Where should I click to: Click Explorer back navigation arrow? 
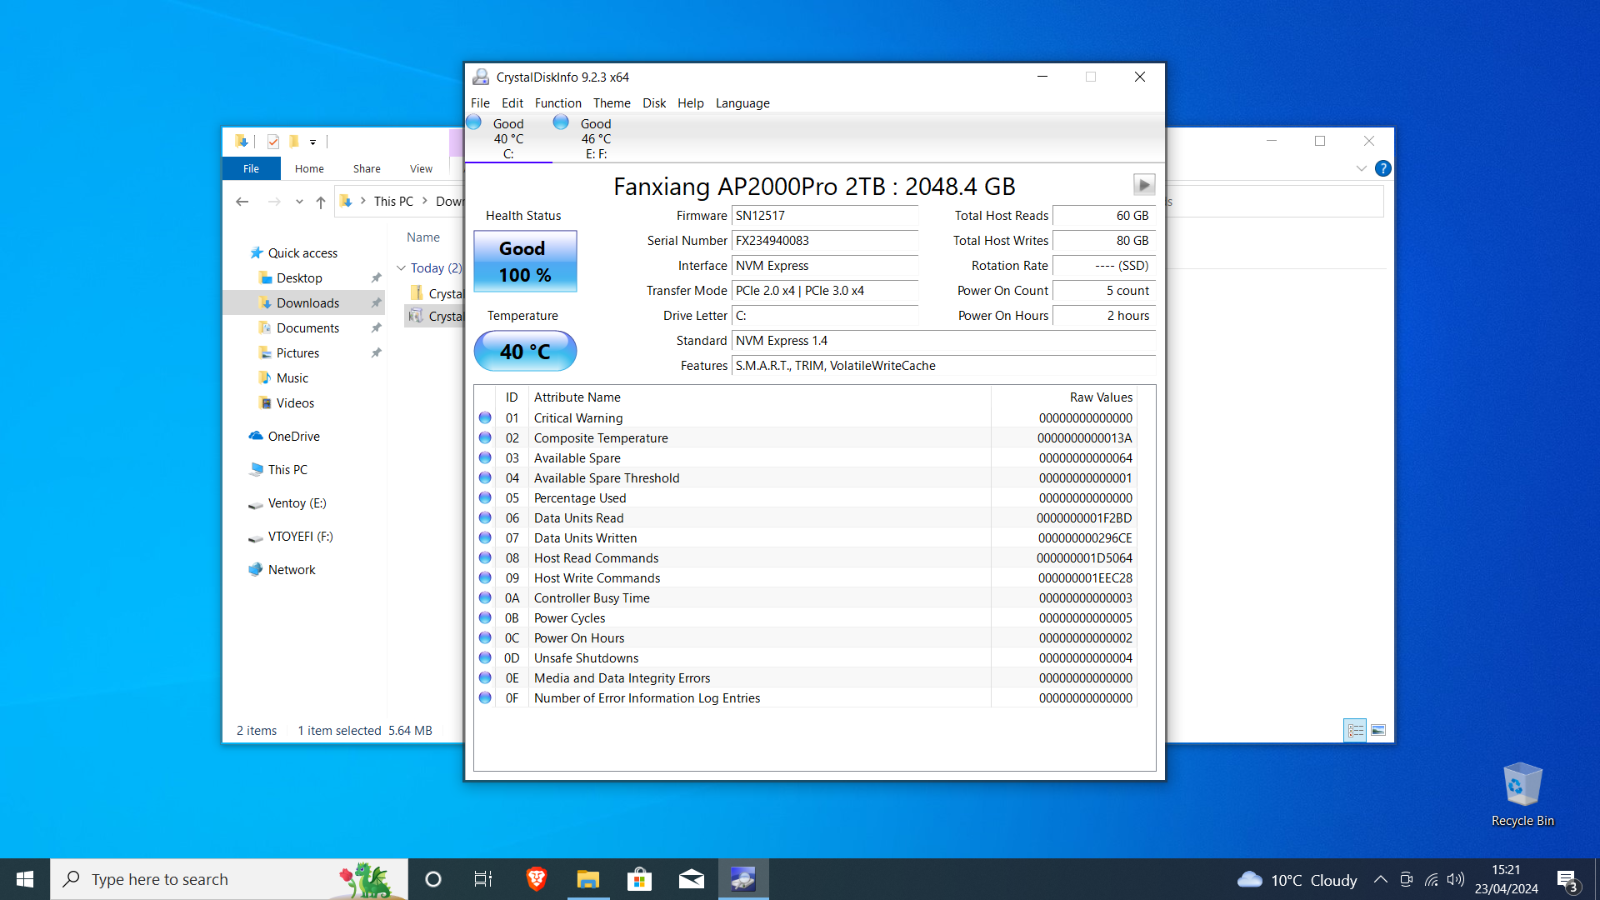point(242,202)
